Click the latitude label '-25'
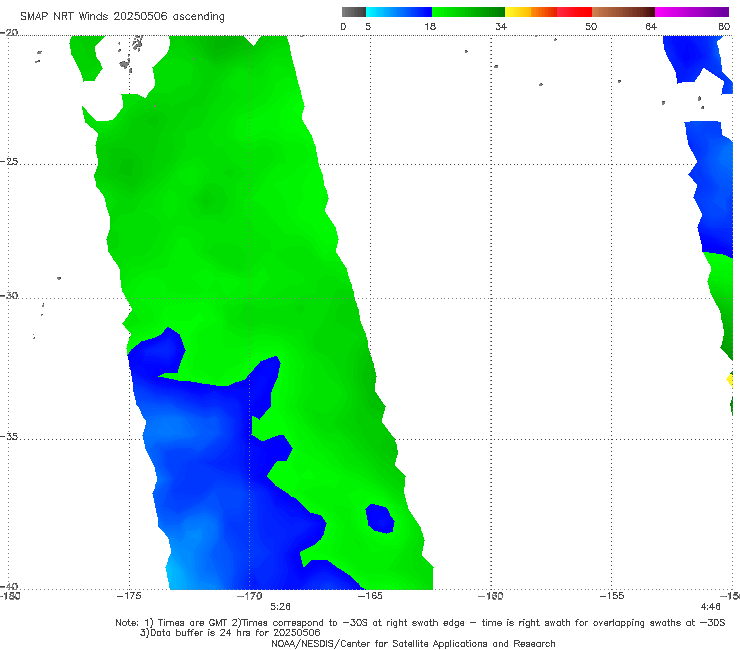 [9, 161]
